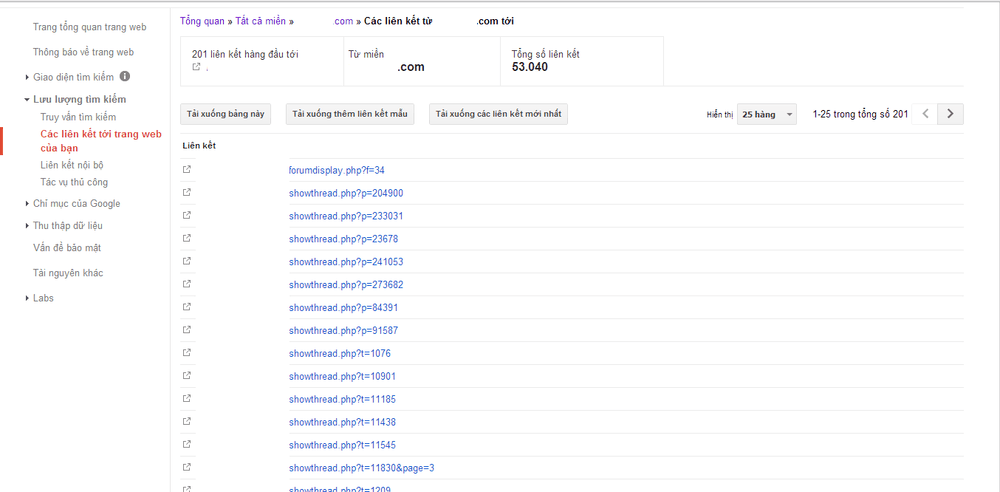Expand the Labs sidebar section
This screenshot has height=492, width=1000.
(43, 298)
